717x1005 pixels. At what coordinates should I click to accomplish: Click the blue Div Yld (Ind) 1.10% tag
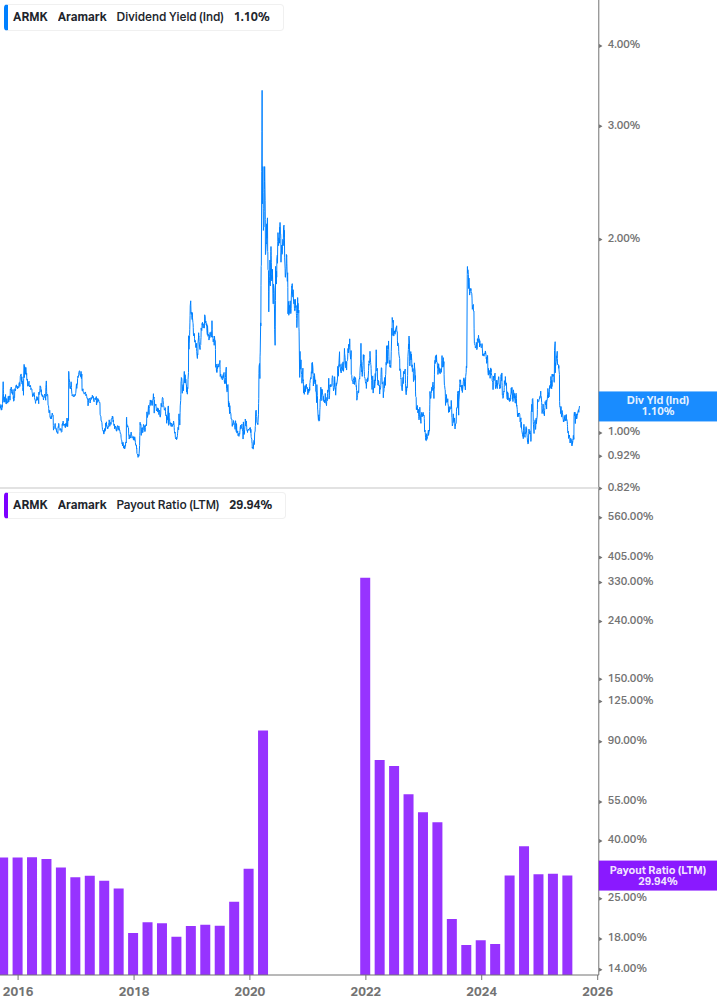657,406
